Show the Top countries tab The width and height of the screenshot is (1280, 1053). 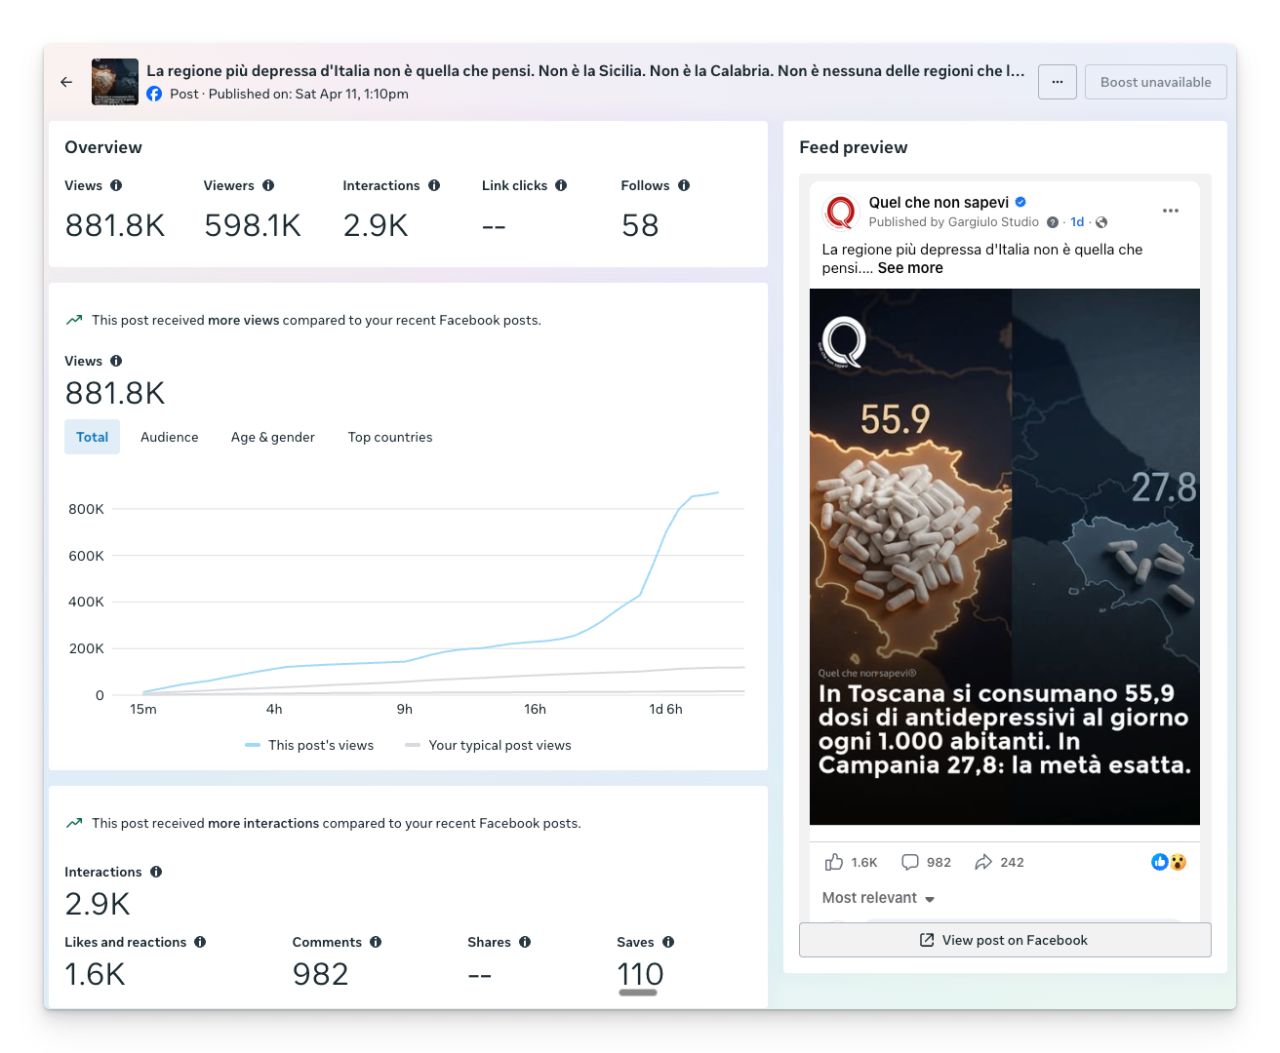390,437
